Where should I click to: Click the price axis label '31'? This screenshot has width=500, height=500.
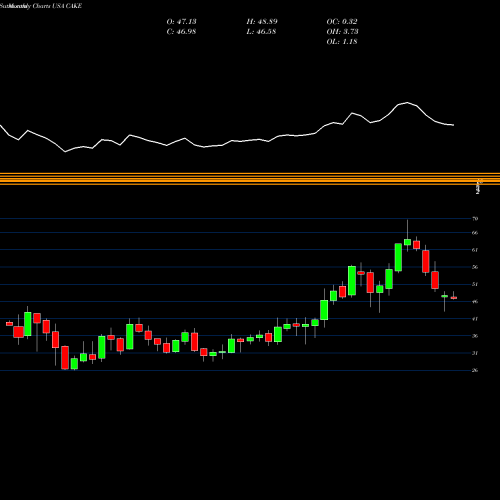[475, 353]
